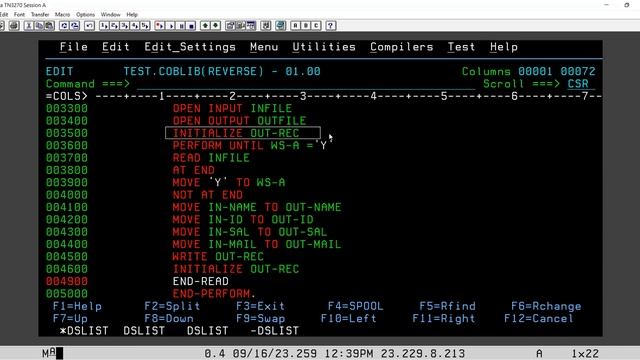Image resolution: width=640 pixels, height=360 pixels.
Task: Click the Print toolbar icon
Action: coord(14,26)
